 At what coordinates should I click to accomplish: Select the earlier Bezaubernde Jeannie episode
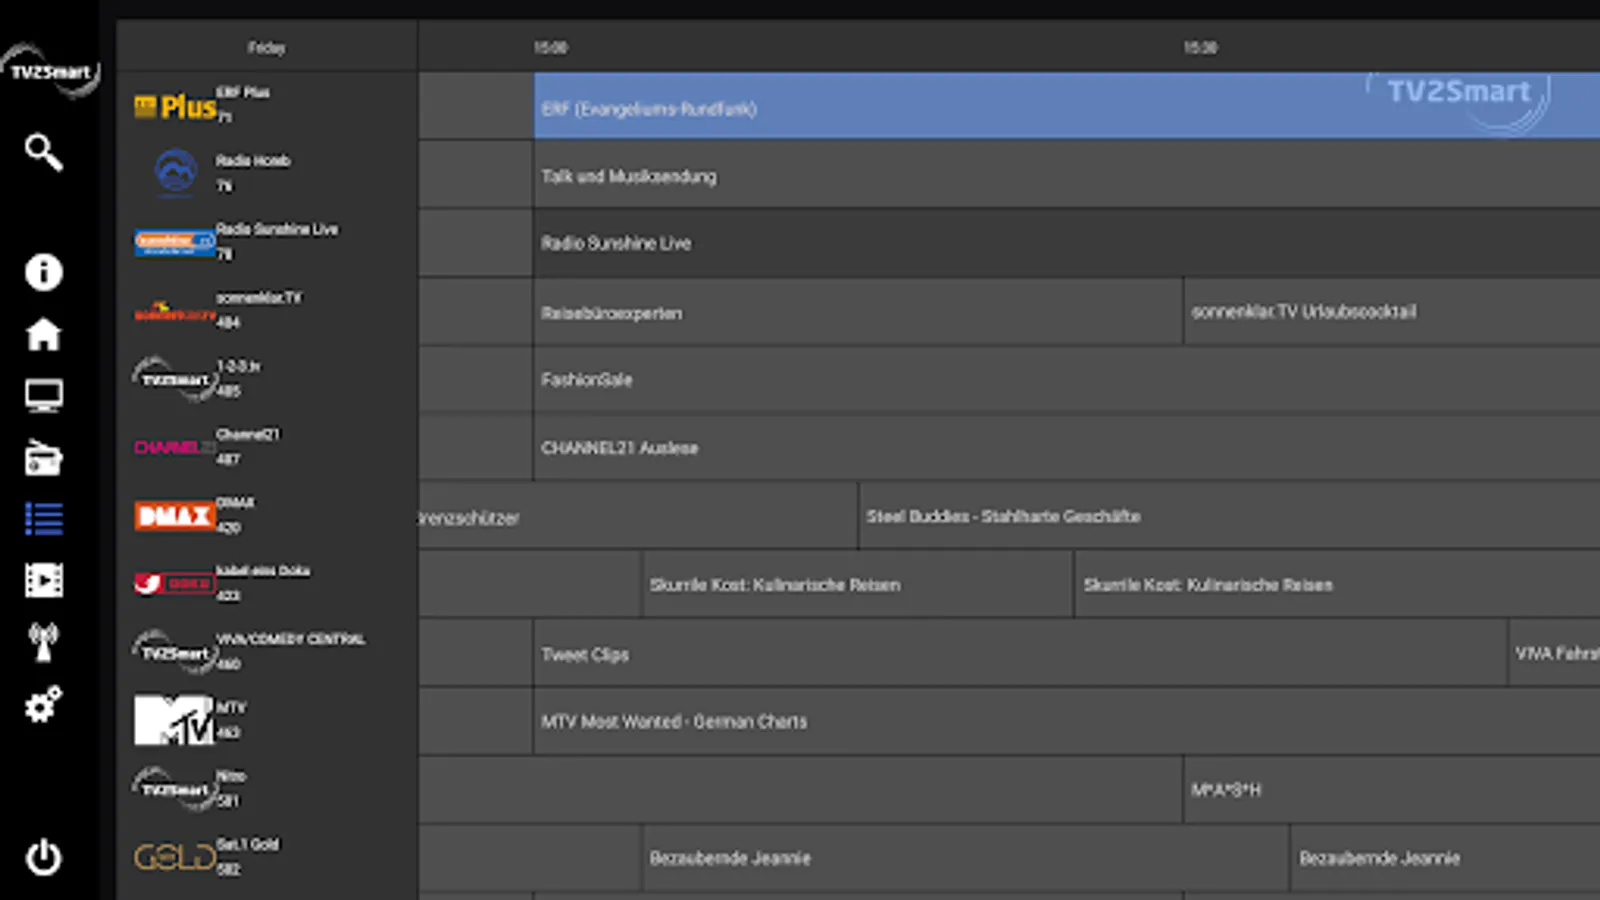pos(965,858)
